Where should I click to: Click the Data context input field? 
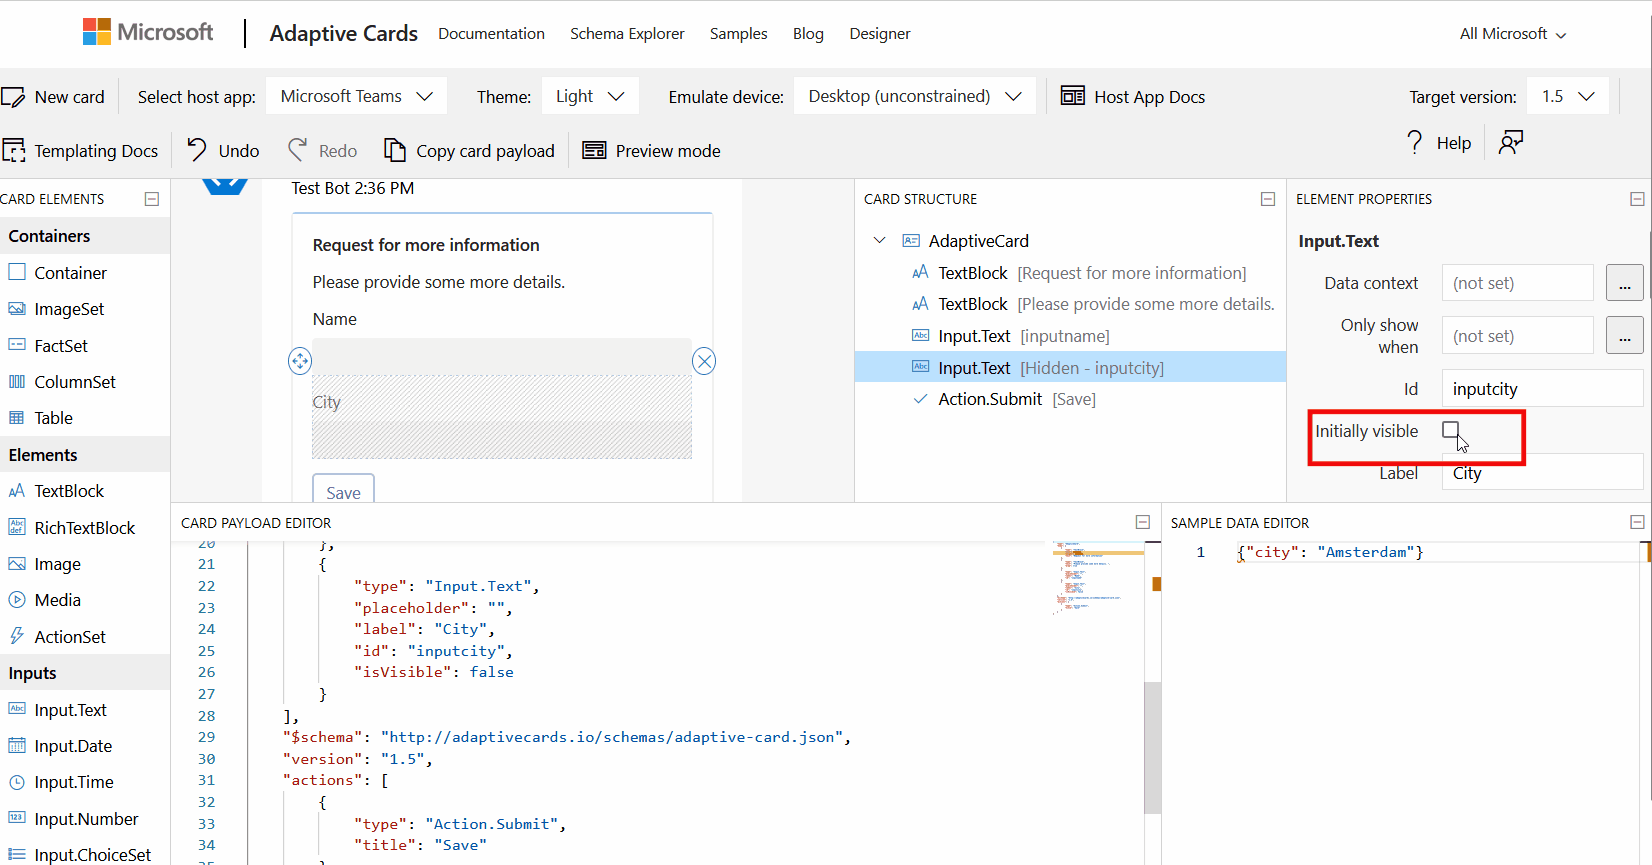1517,283
